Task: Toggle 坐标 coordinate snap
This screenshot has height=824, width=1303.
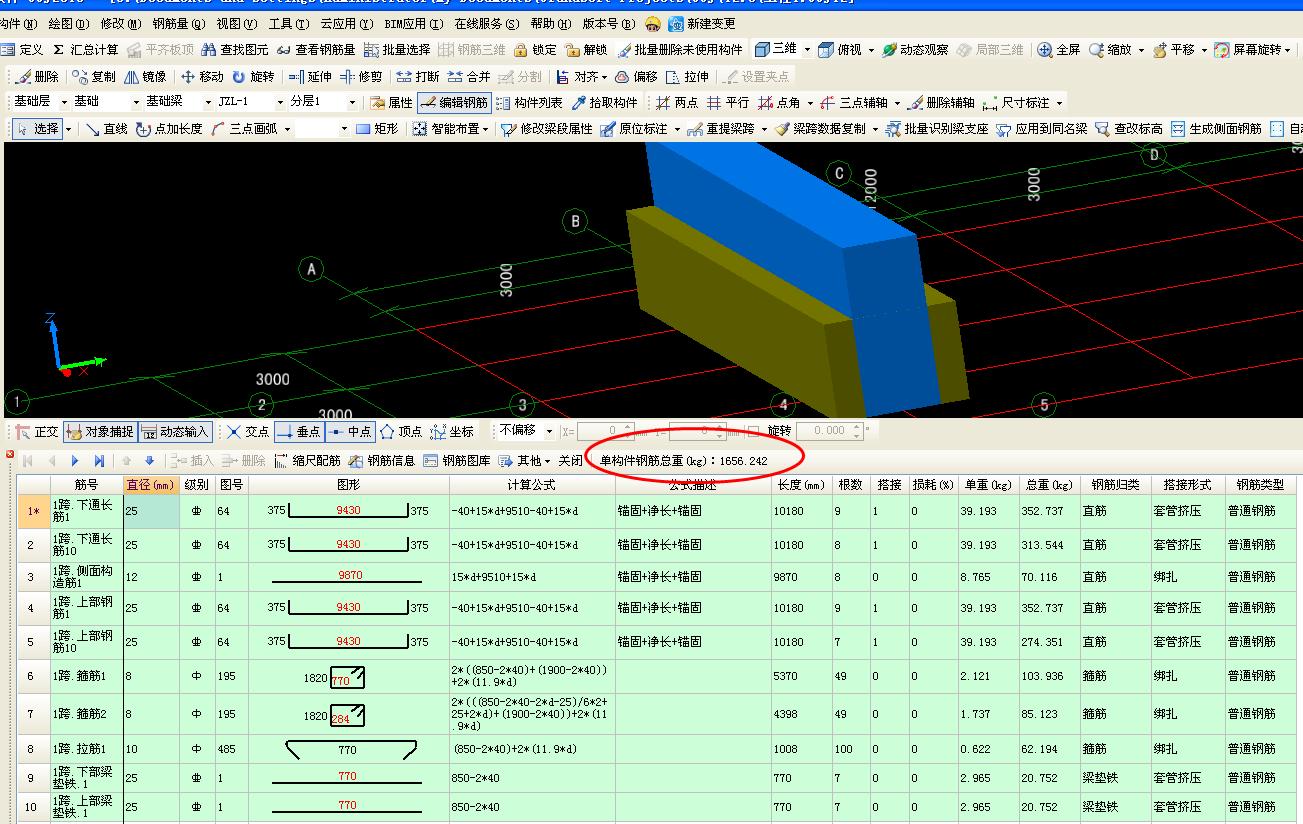Action: [452, 431]
